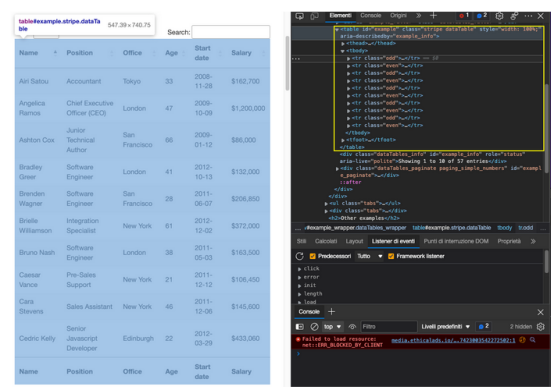Click the $1,200,000 salary cell

pyautogui.click(x=248, y=108)
